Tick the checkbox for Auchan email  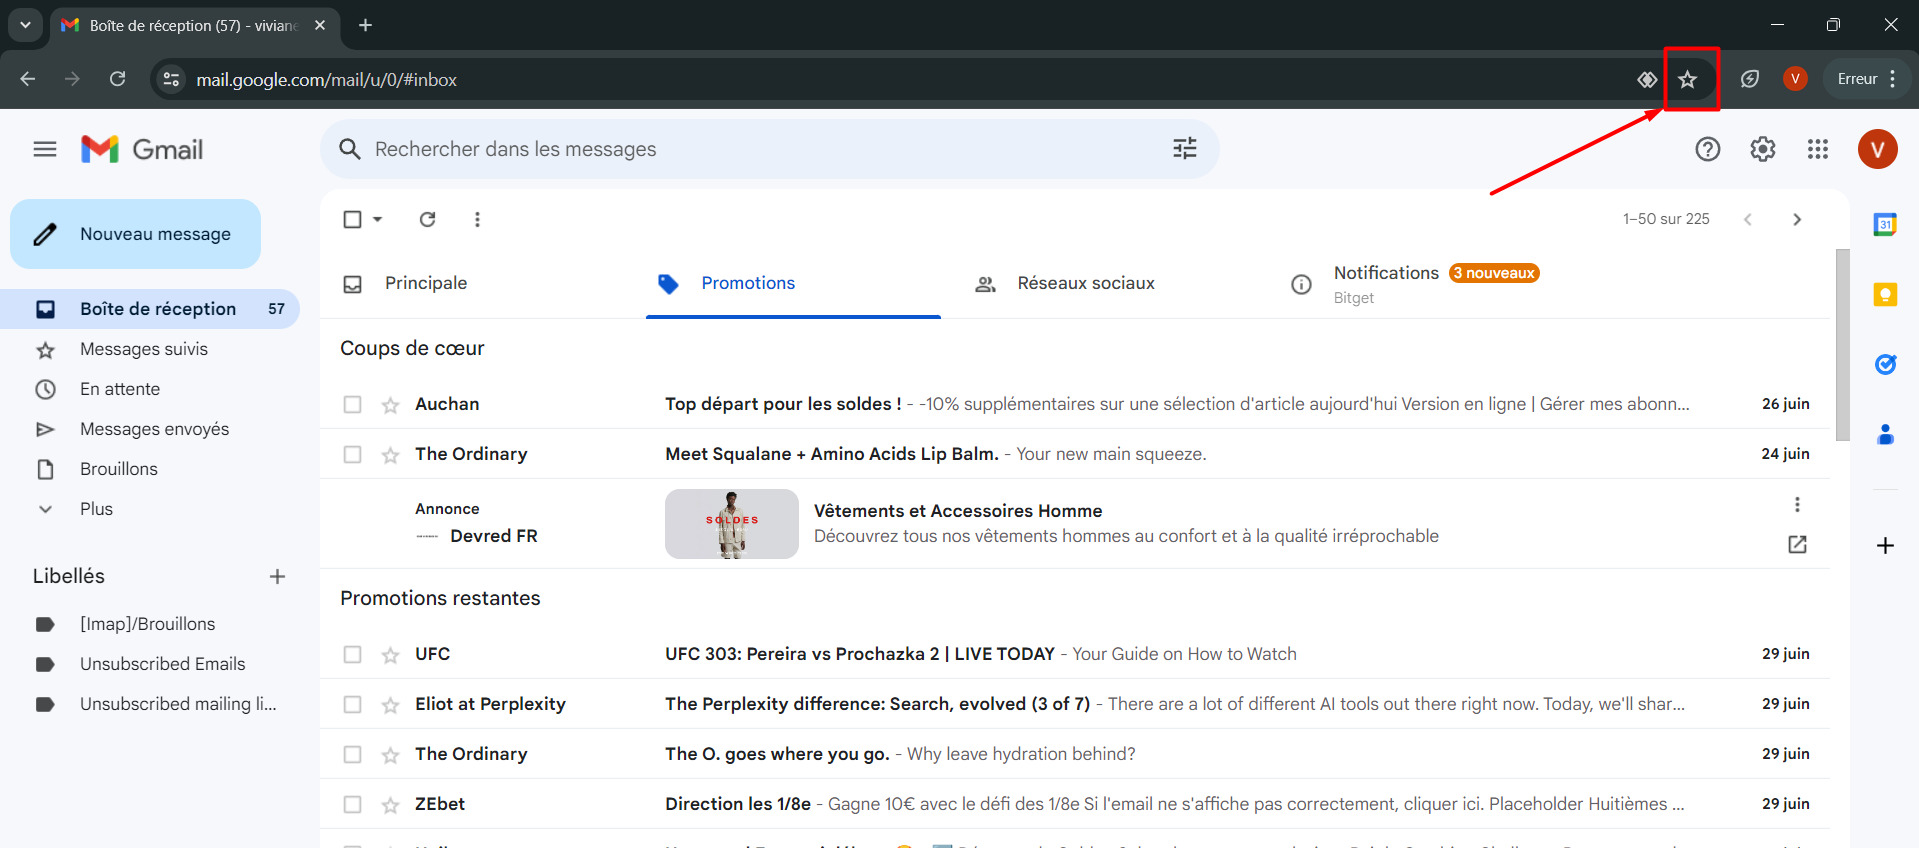[352, 404]
